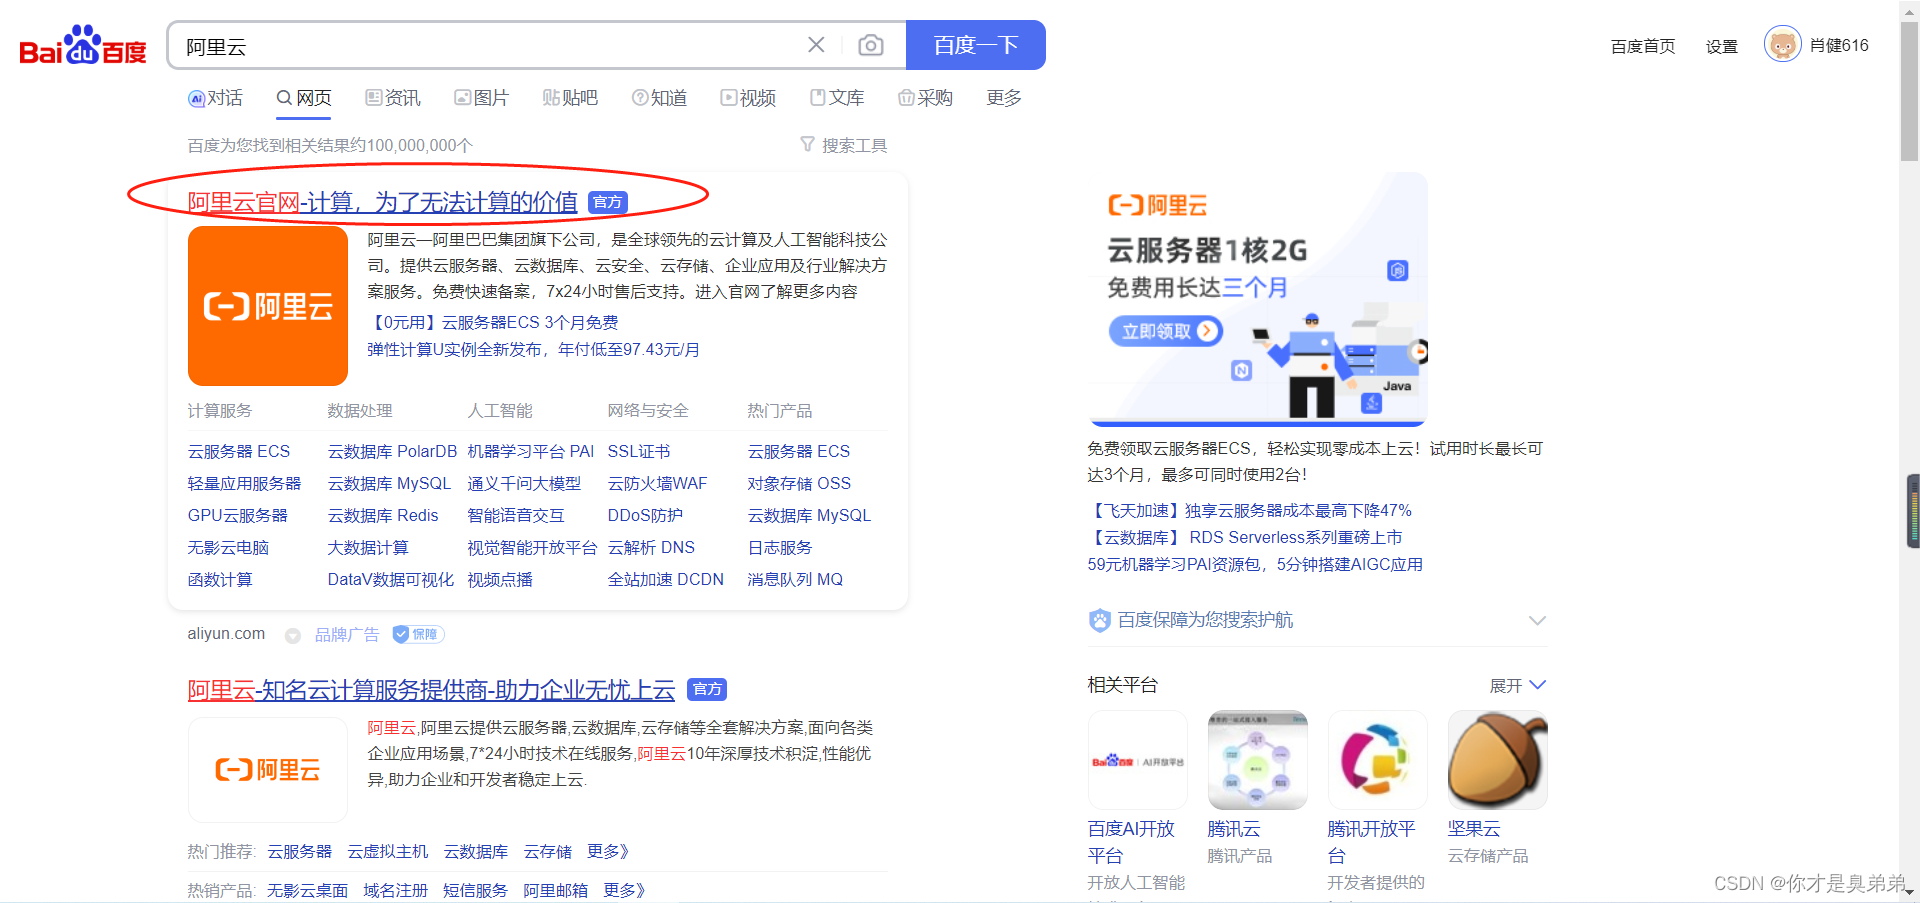Open 百度AI开放平台 thumbnail
Screen dimensions: 1920x903
click(x=1138, y=760)
